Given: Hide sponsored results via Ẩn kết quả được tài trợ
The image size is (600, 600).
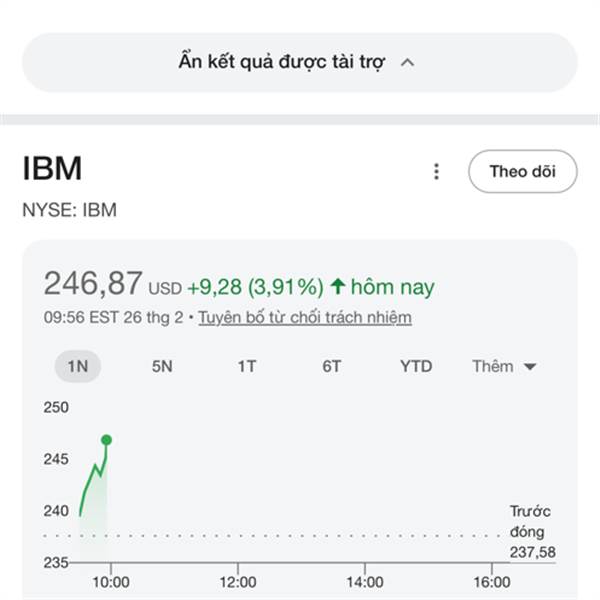Looking at the screenshot, I should click(x=282, y=62).
